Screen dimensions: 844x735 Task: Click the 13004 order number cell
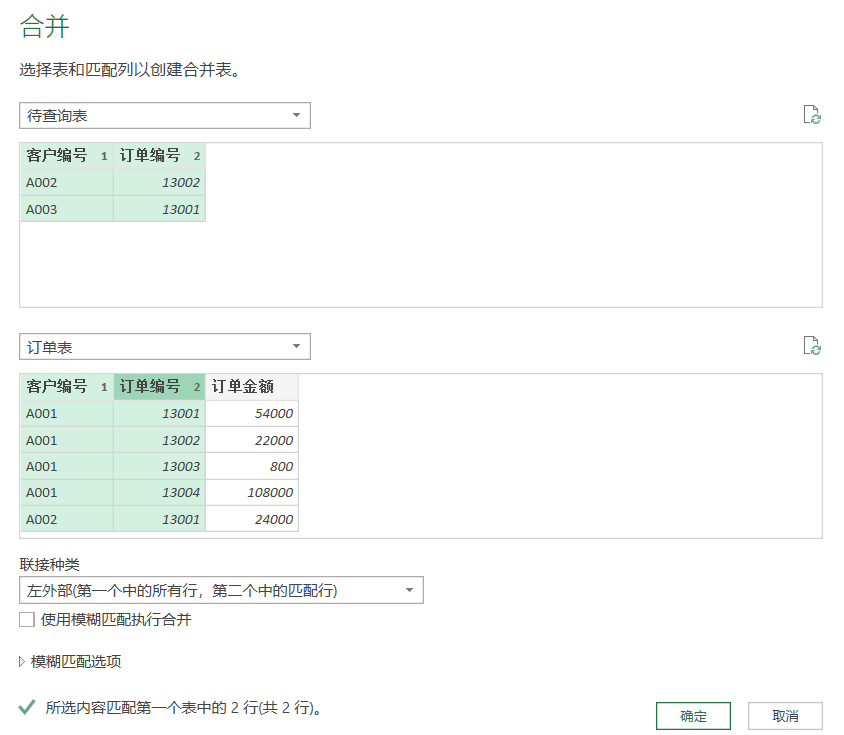[159, 492]
